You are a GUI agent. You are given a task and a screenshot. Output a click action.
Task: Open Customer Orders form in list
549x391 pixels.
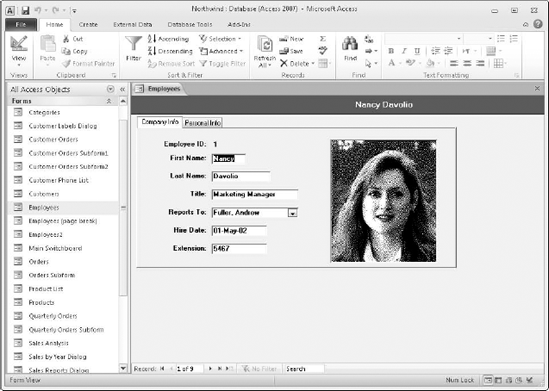(x=53, y=139)
